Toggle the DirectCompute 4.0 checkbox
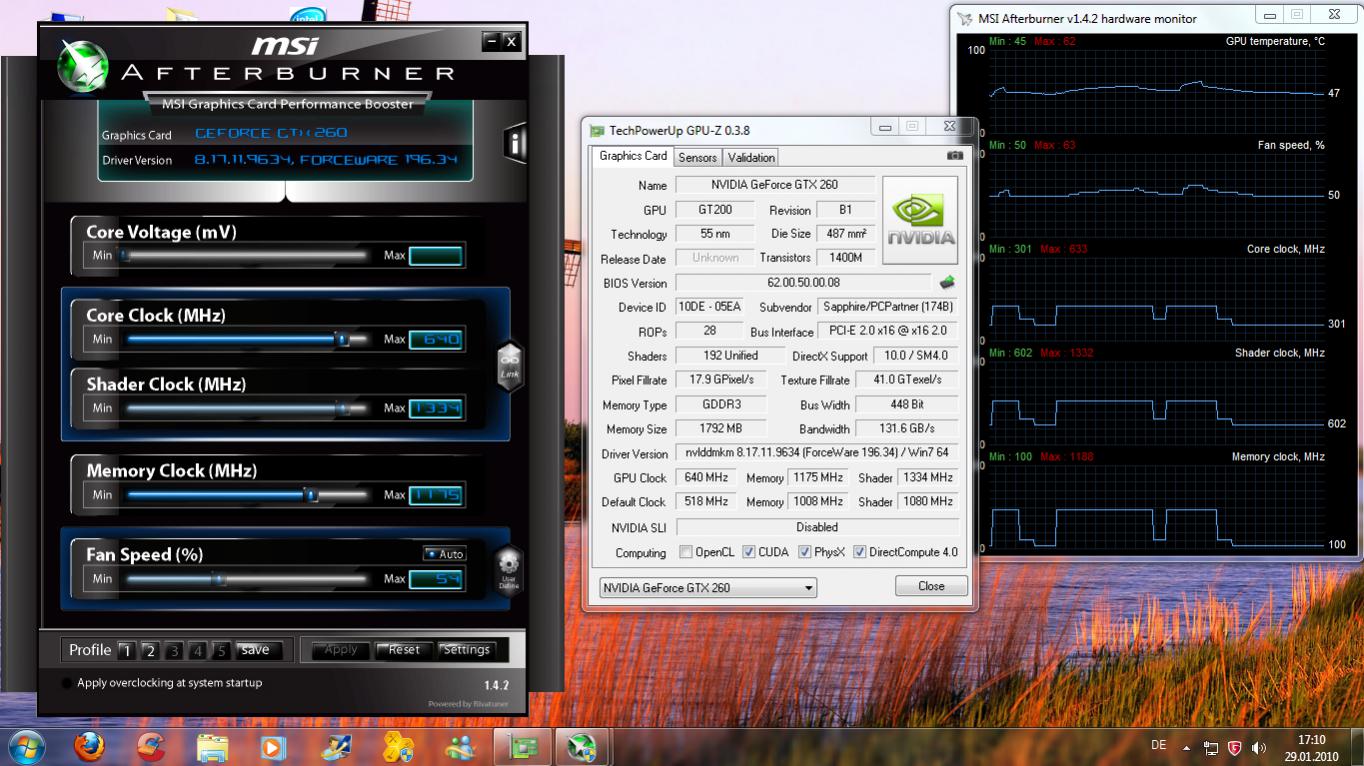Viewport: 1364px width, 766px height. point(859,552)
